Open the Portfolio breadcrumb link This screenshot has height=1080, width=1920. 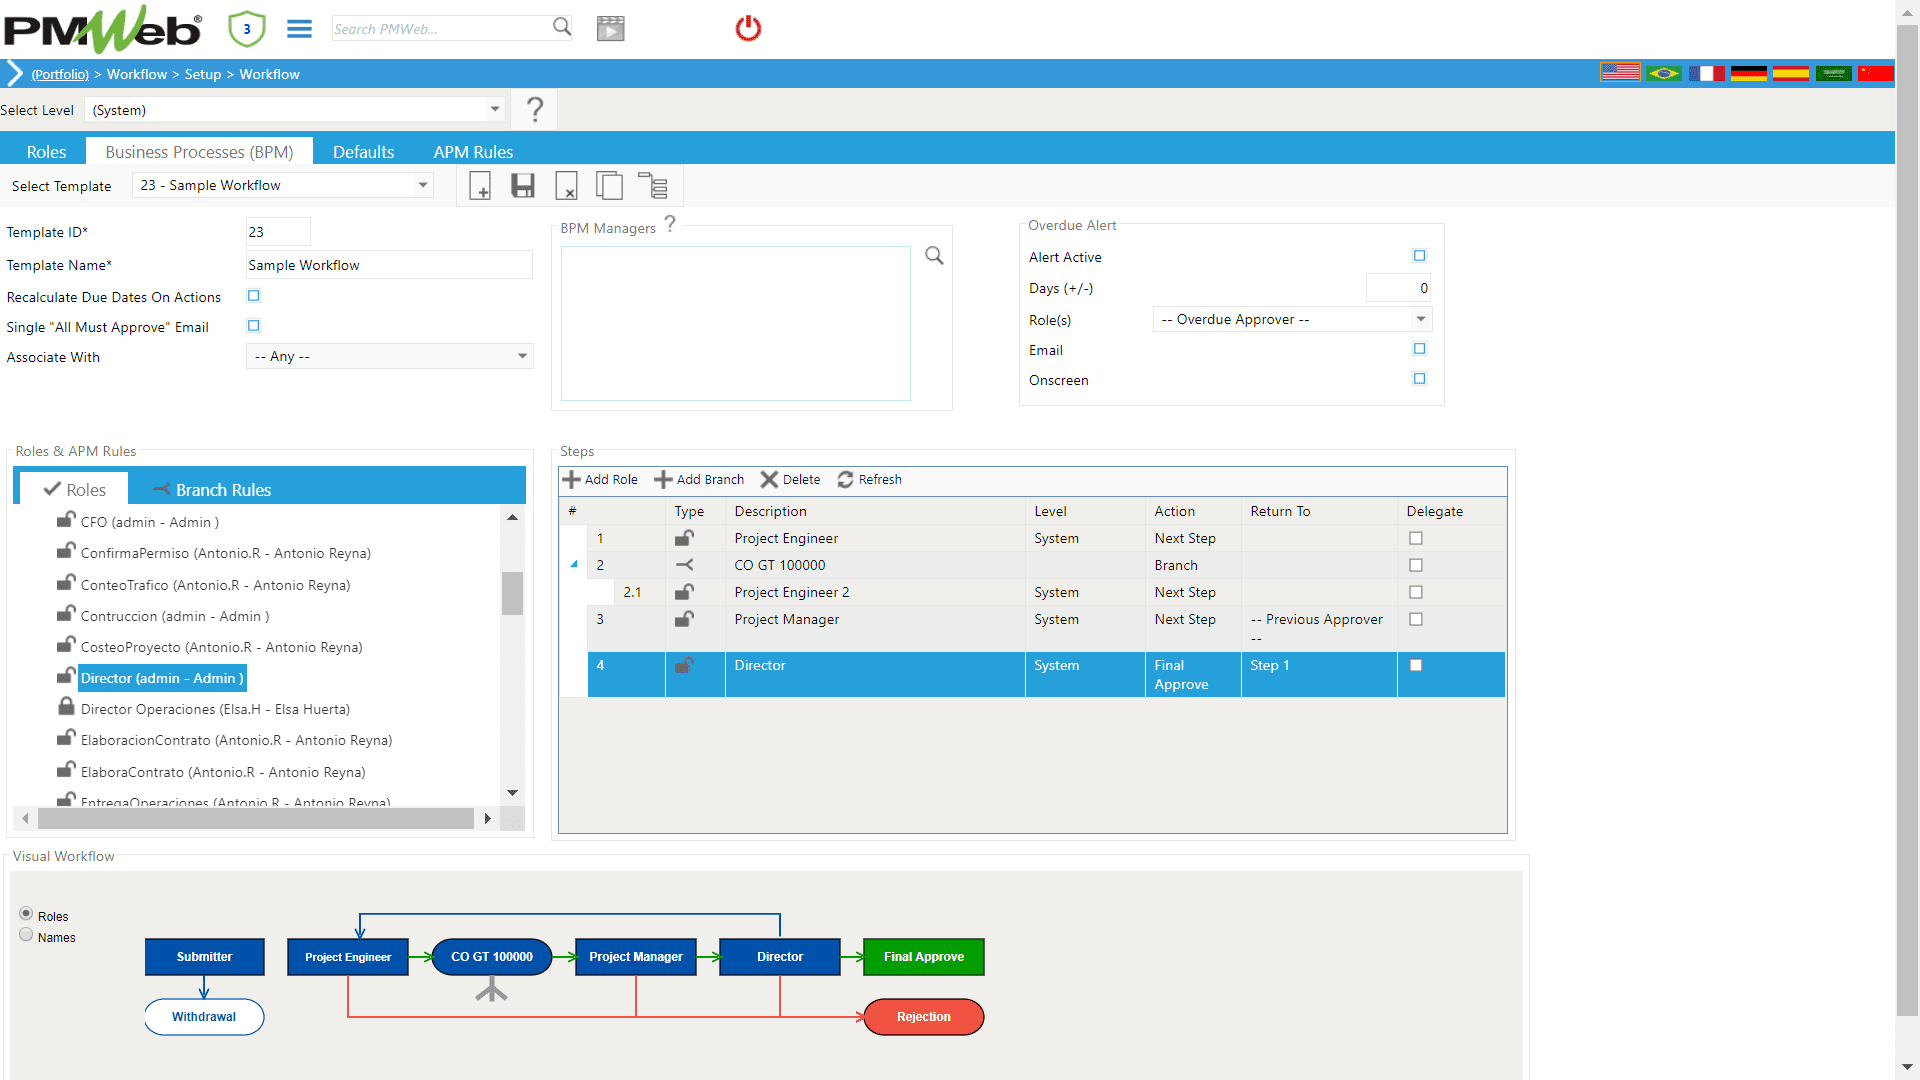coord(60,74)
